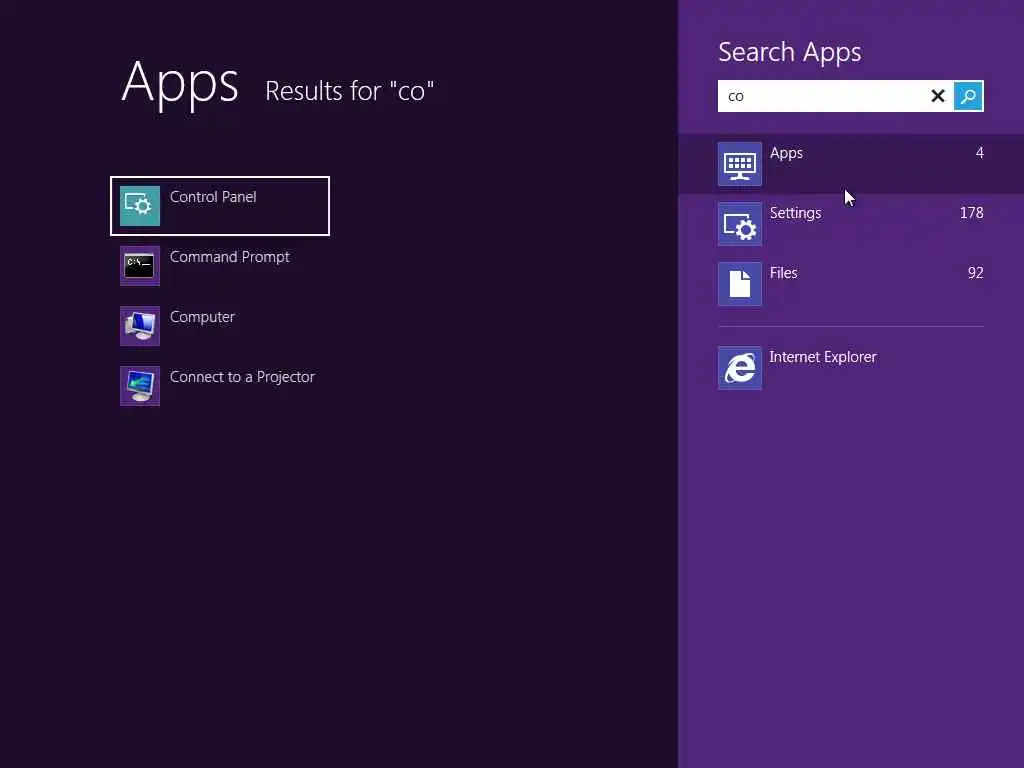Open the Control Panel result label

(x=213, y=197)
